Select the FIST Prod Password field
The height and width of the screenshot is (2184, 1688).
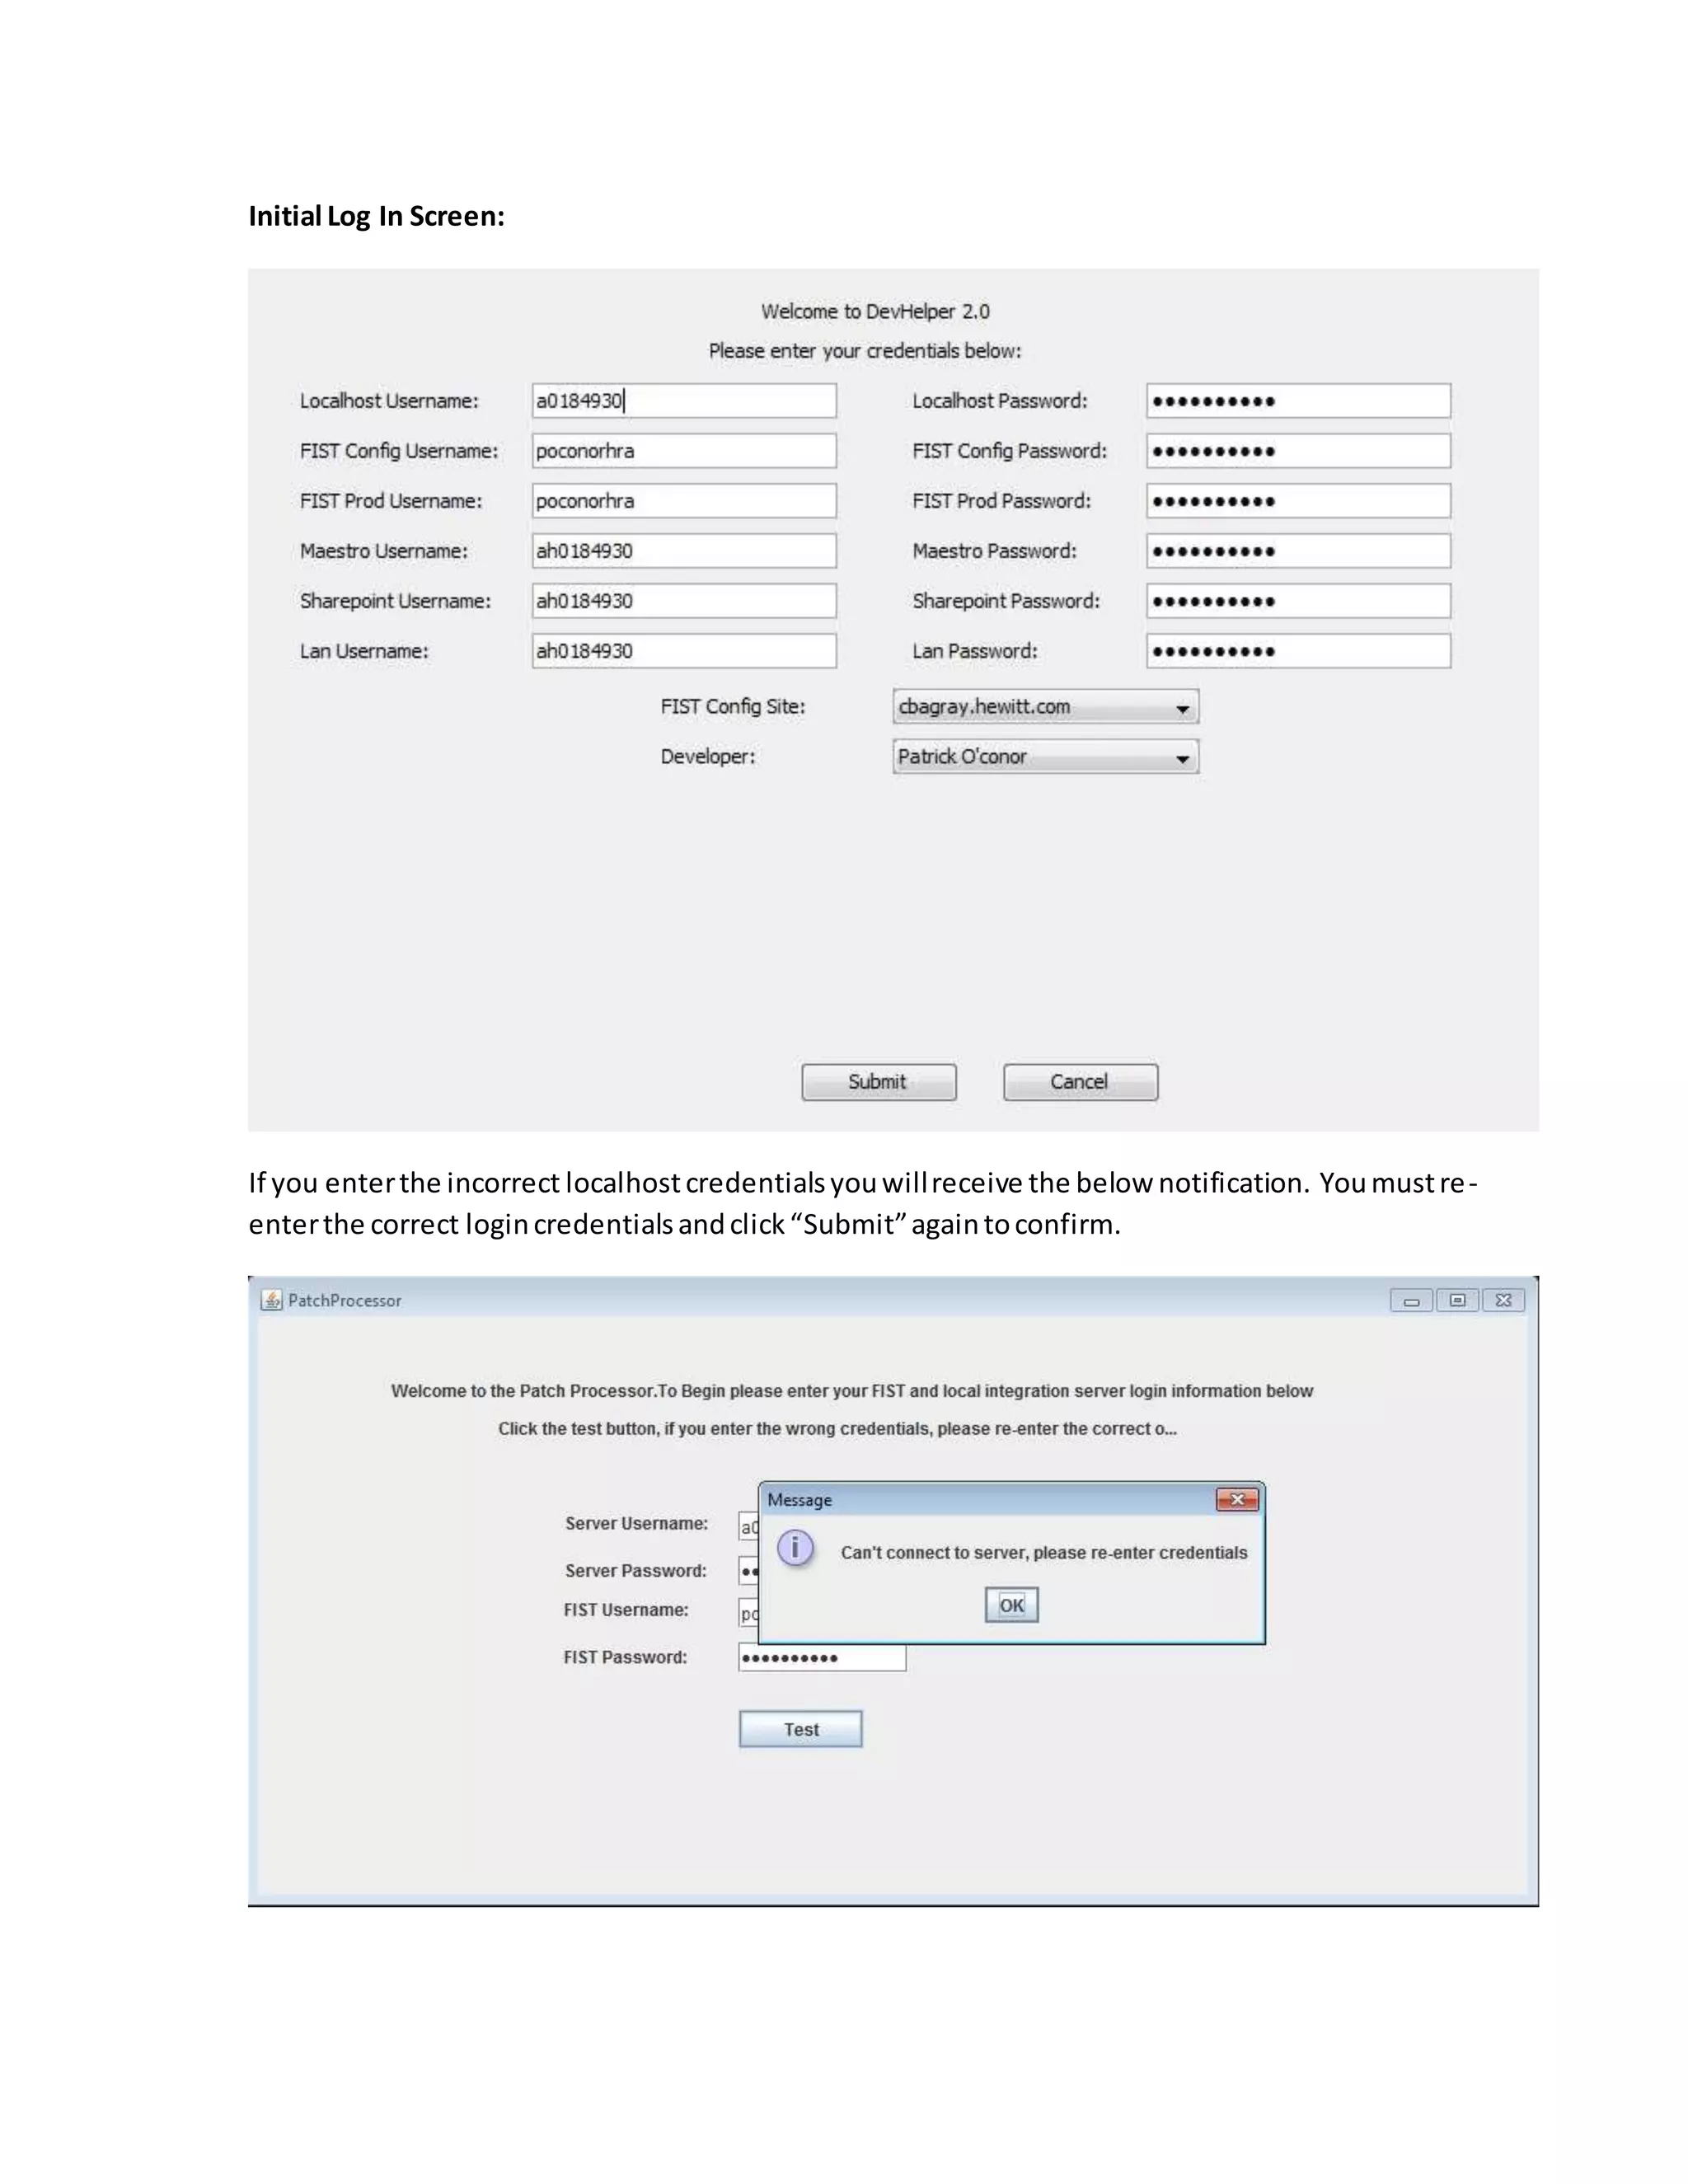1298,501
